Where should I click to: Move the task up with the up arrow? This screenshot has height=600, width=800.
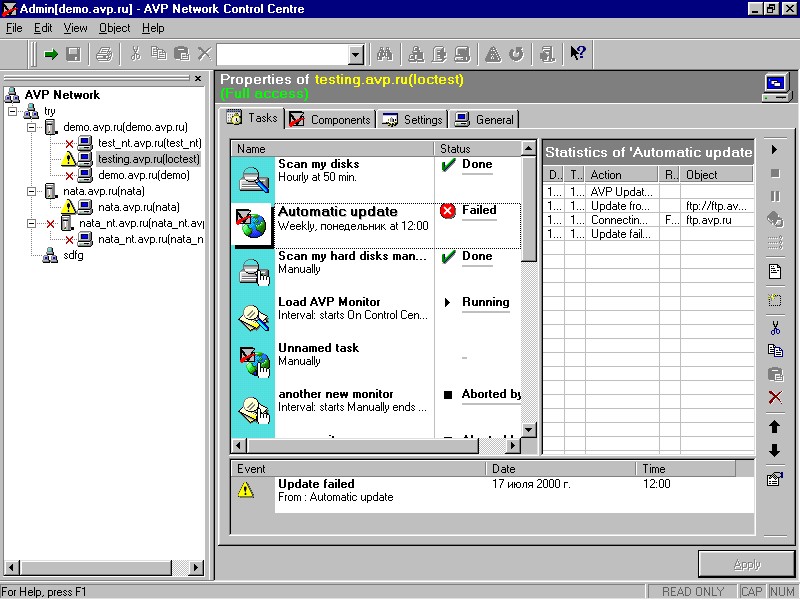(774, 427)
